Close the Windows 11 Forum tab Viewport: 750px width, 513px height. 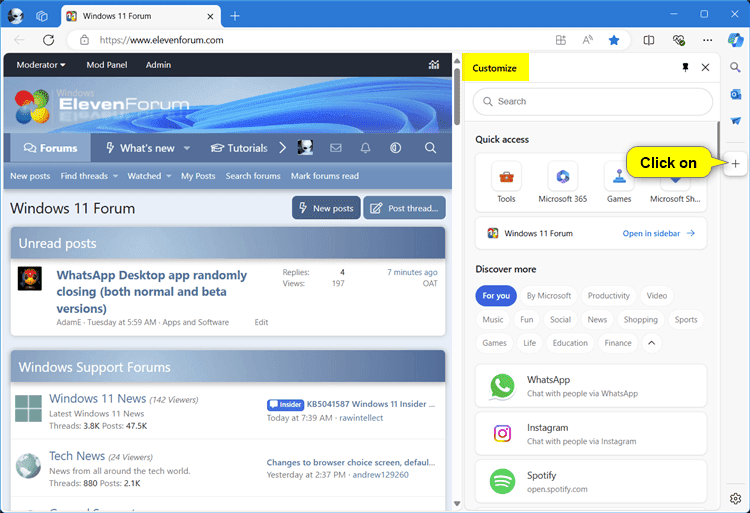pos(210,16)
